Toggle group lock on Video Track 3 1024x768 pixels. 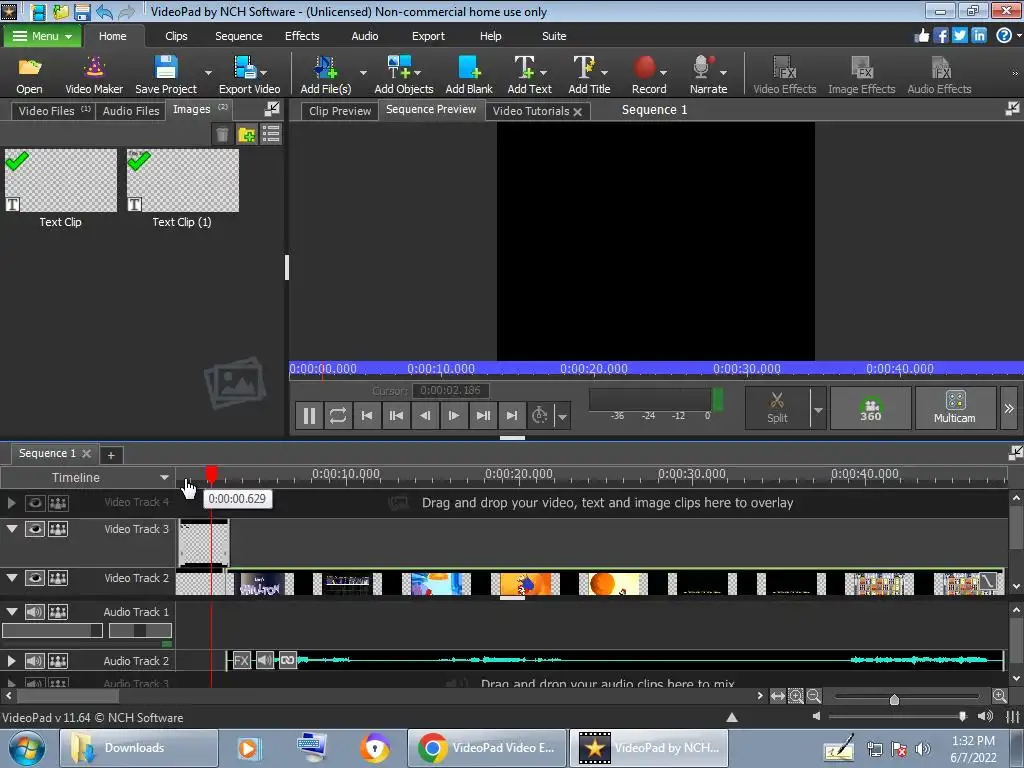[58, 529]
